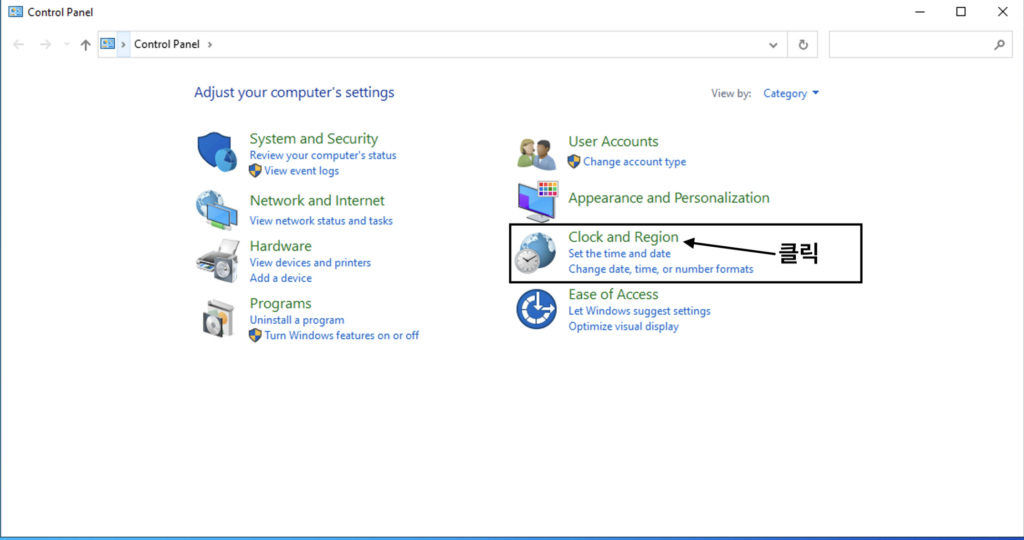Click the Back arrow in navigation bar
Screen dimensions: 1024x540
point(18,44)
